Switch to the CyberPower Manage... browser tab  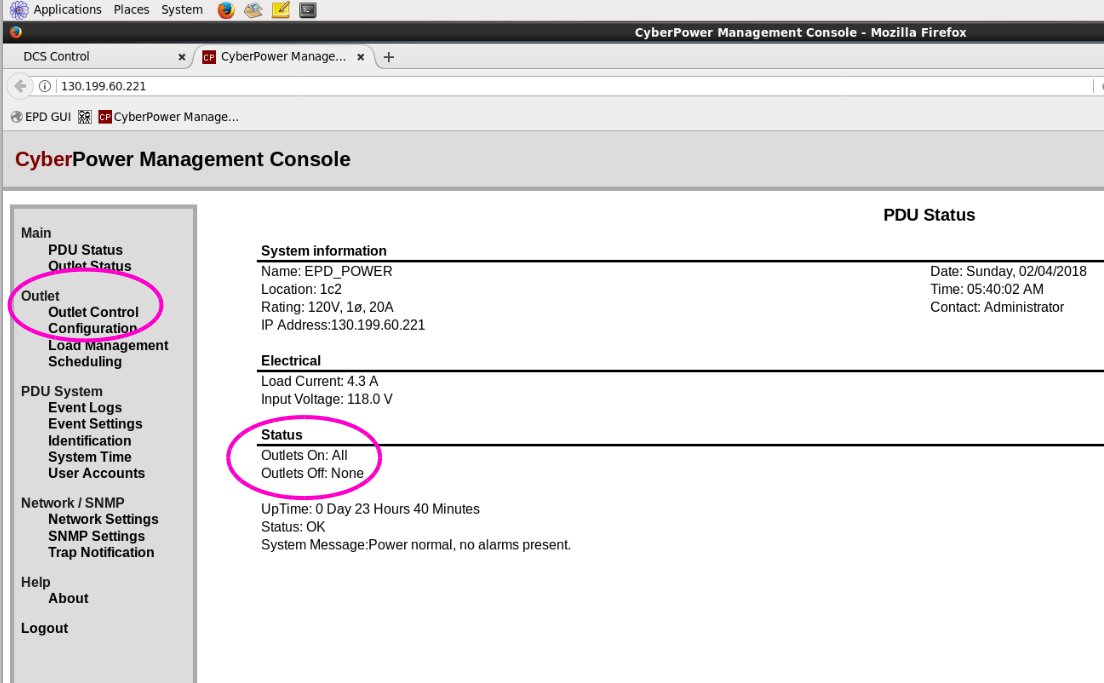click(x=283, y=56)
